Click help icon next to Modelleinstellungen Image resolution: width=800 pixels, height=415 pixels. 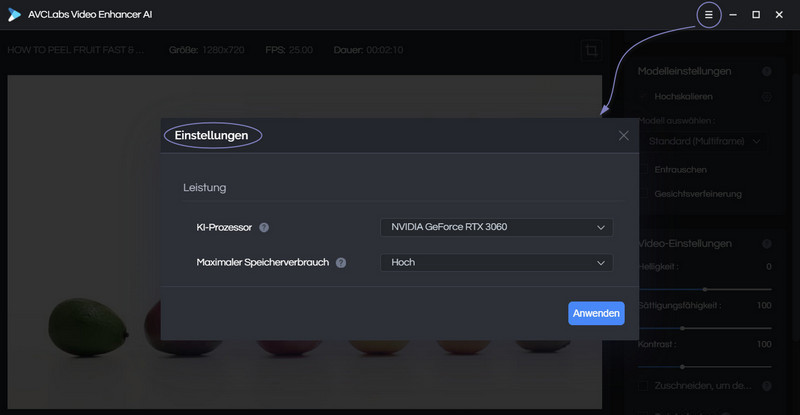[x=767, y=72]
